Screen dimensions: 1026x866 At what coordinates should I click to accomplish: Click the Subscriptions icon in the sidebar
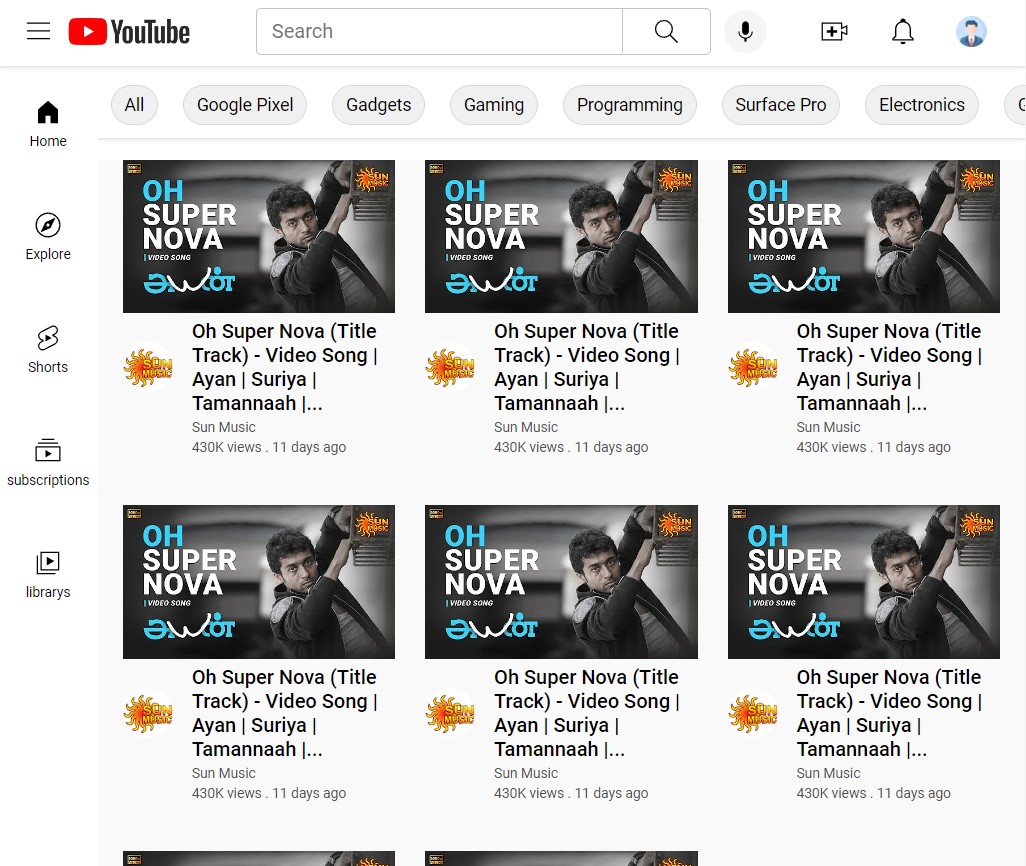[x=47, y=451]
